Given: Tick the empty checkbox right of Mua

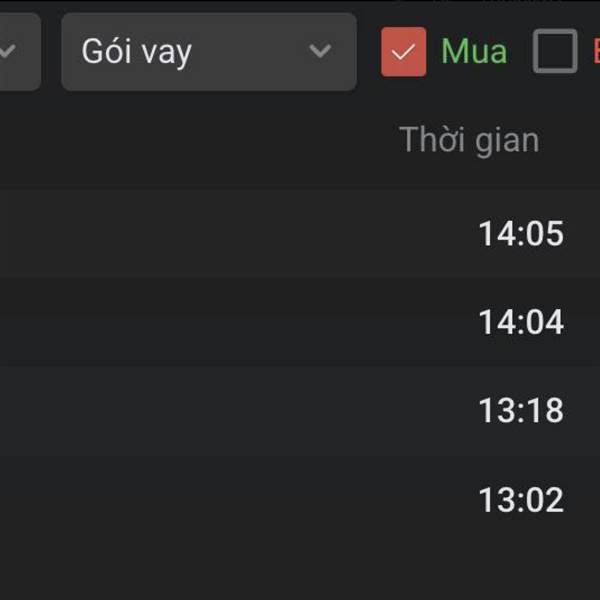Looking at the screenshot, I should coord(555,52).
